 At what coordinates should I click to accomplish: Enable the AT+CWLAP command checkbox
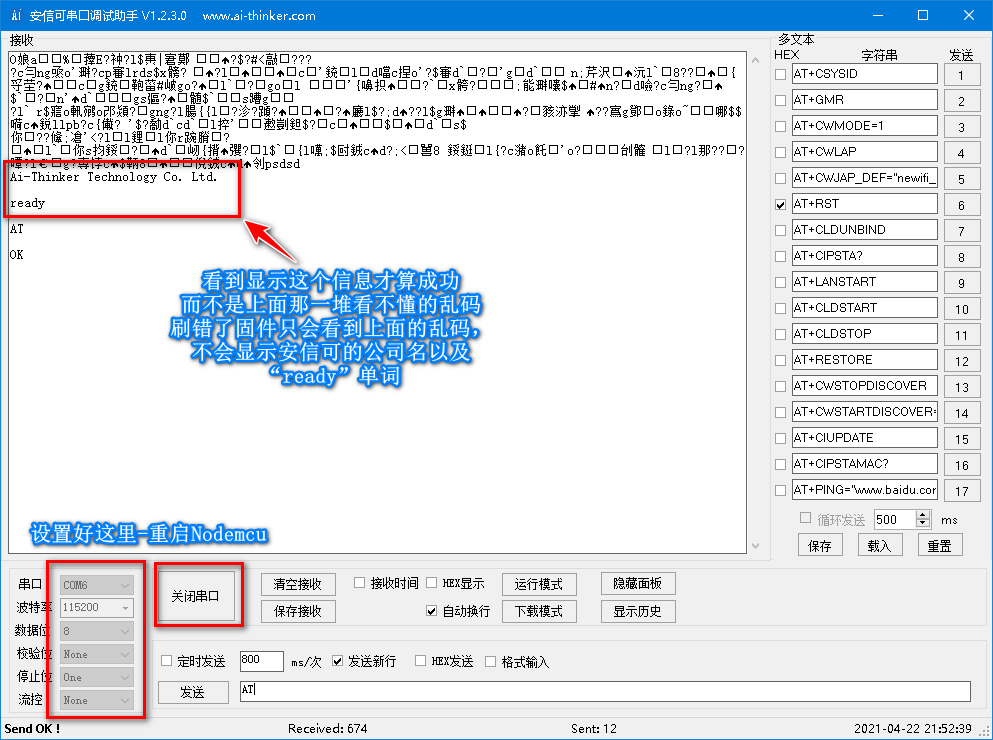[780, 151]
